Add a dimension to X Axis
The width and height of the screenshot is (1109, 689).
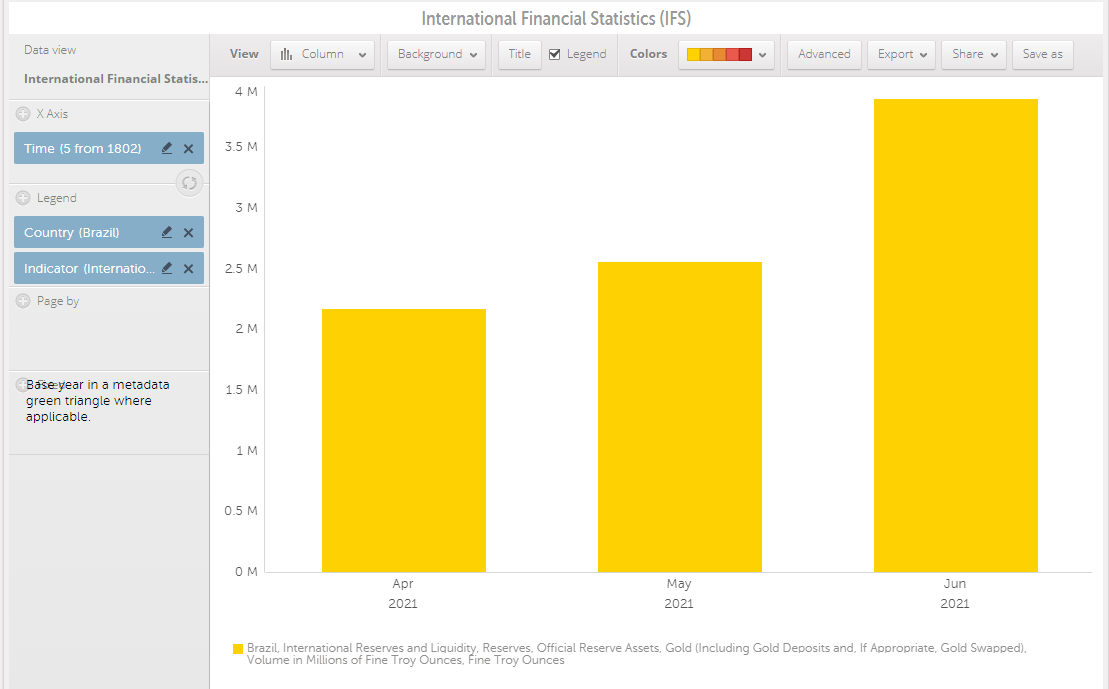23,114
